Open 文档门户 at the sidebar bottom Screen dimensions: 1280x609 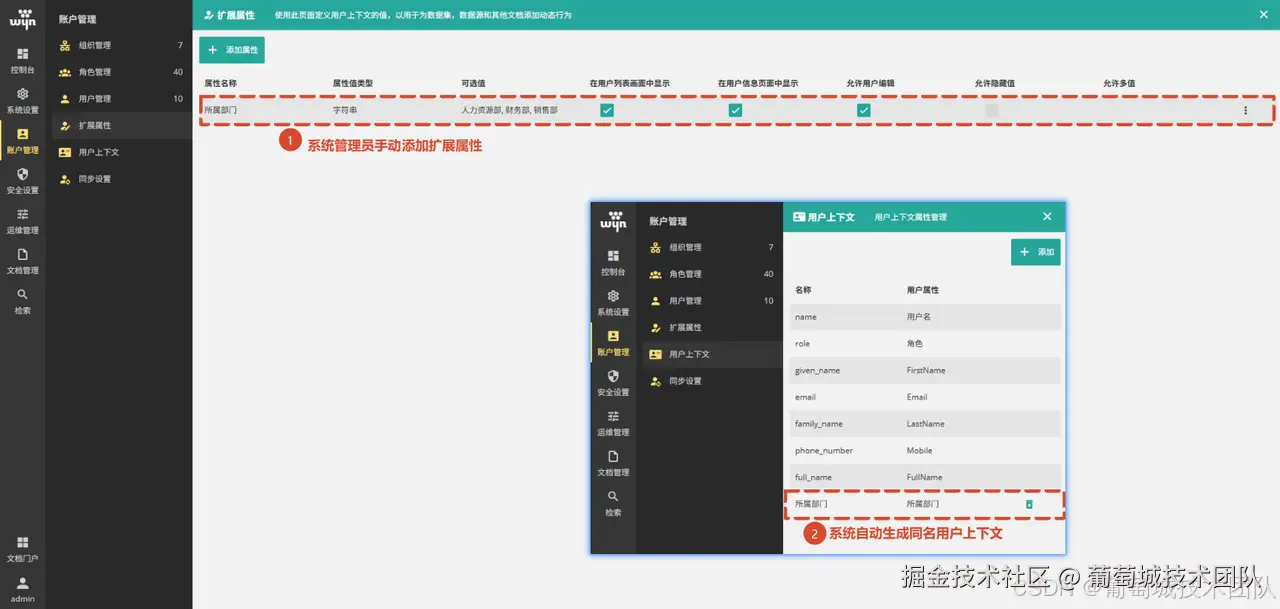pos(22,548)
